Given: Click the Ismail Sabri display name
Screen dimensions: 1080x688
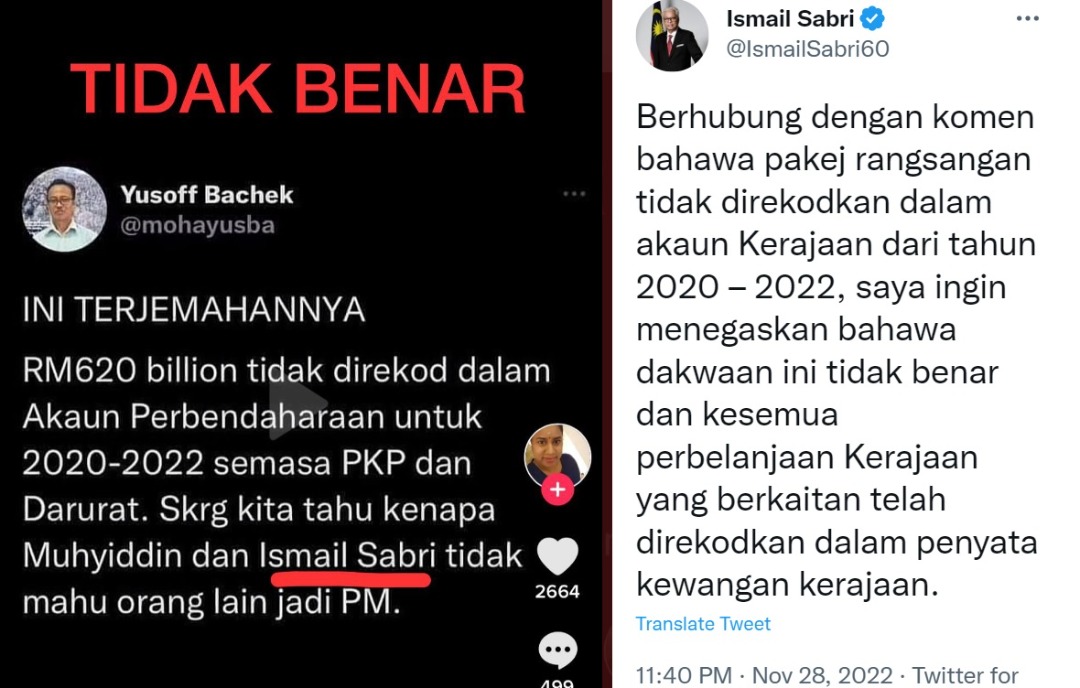Looking at the screenshot, I should point(790,19).
